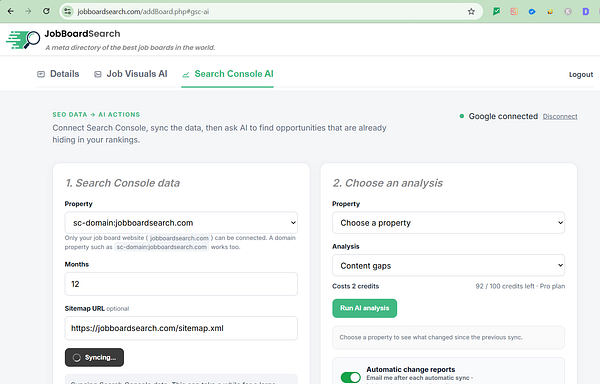Click "Google connected" status text
Screen dimensions: 600x384
(x=503, y=116)
